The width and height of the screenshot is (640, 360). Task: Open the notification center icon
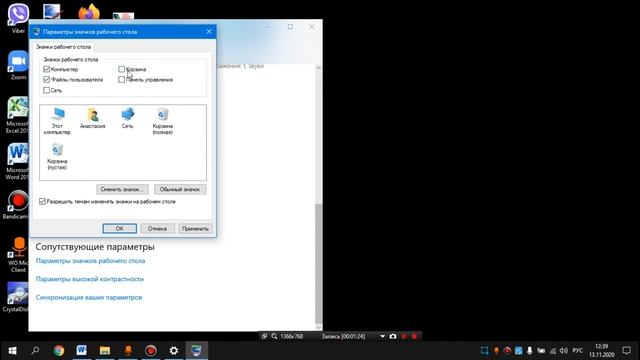627,350
